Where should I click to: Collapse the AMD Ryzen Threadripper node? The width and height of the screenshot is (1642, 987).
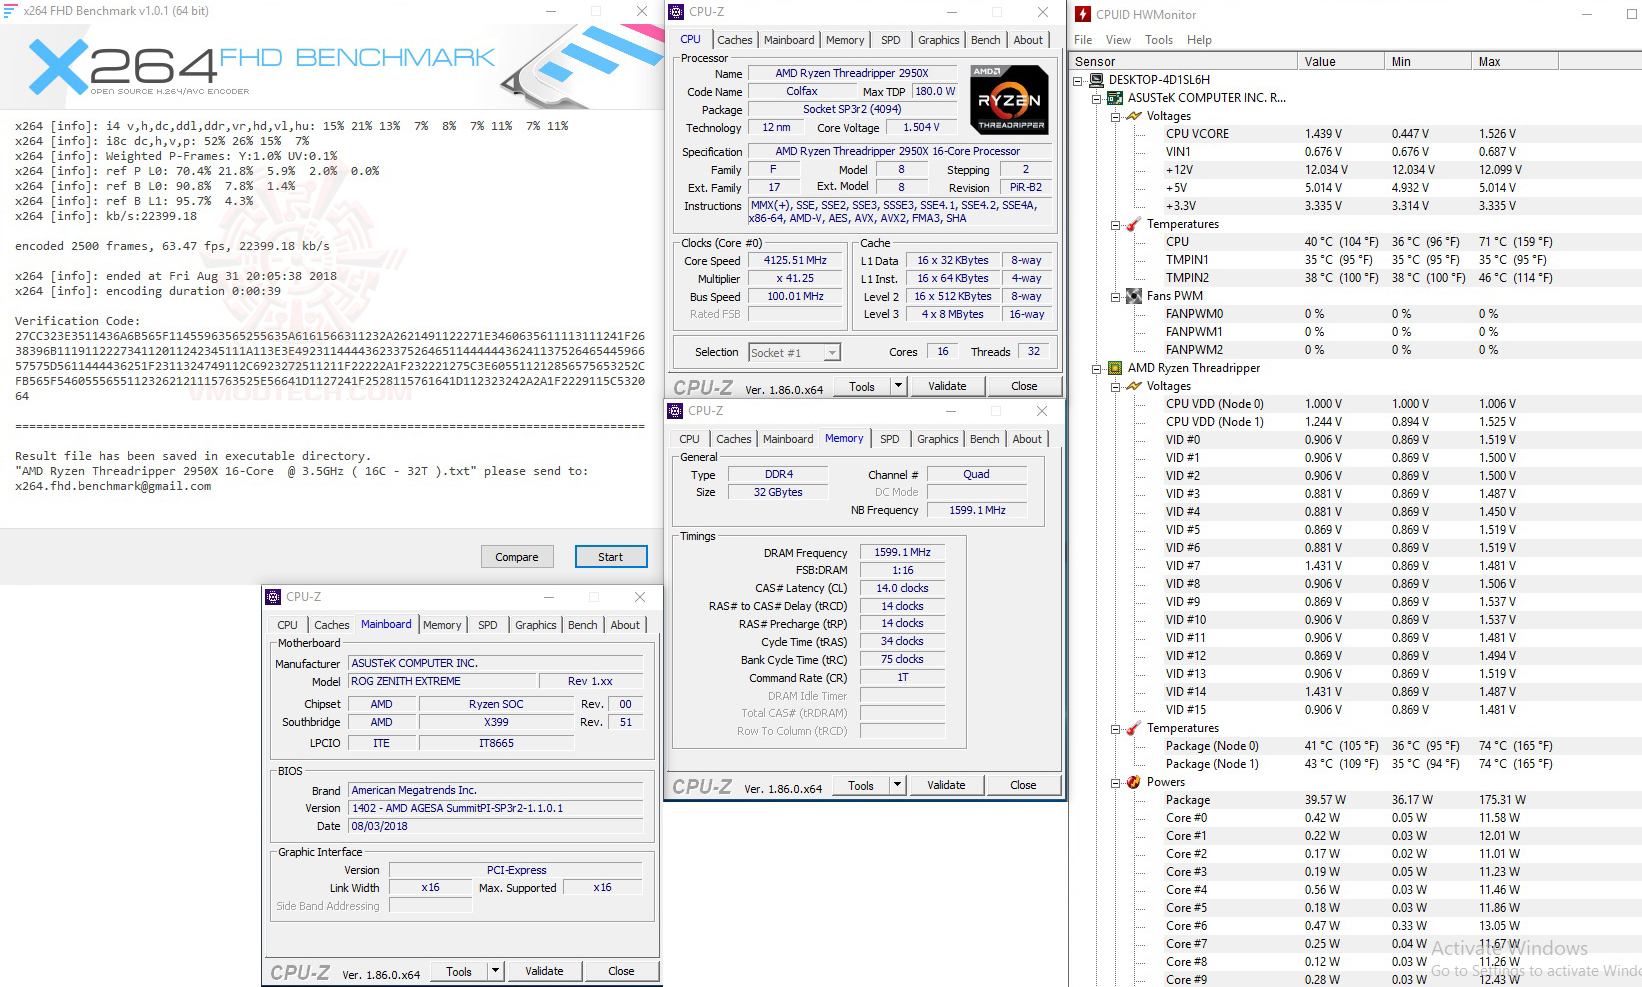tap(1097, 368)
